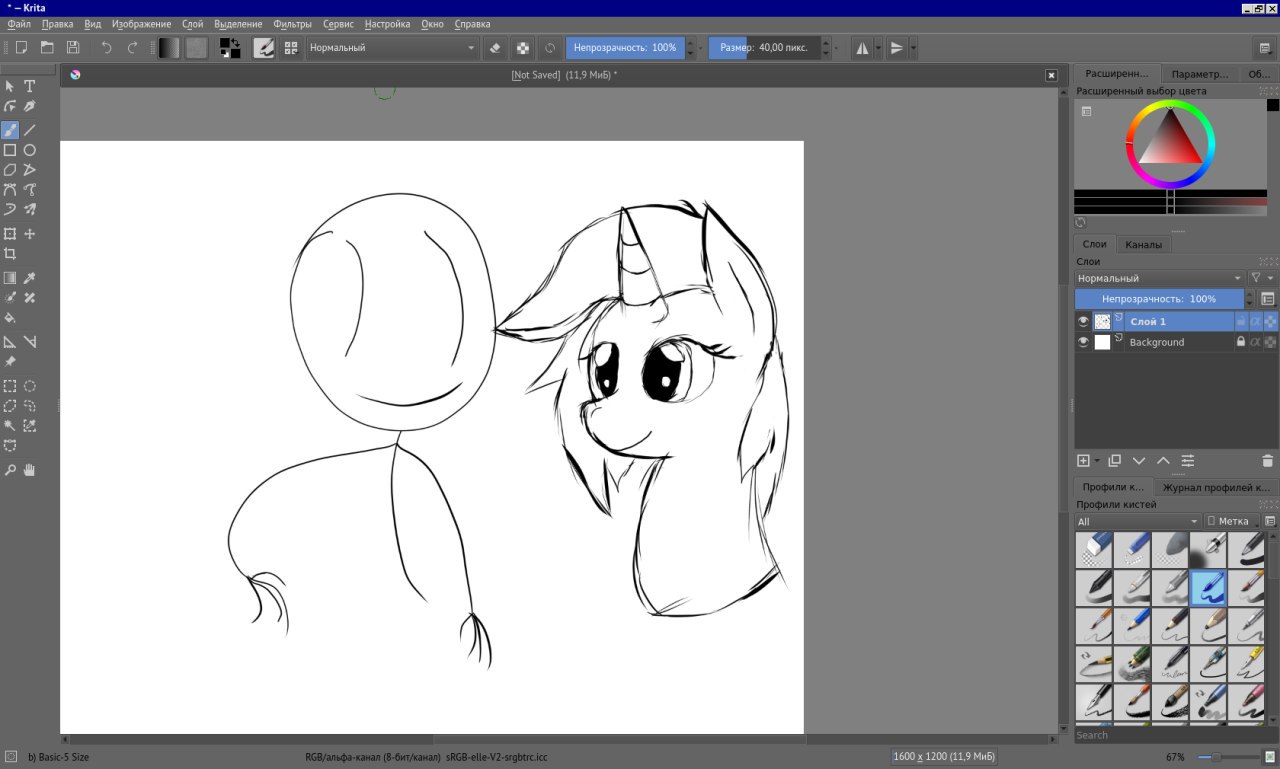
Task: Click the Redo arrow in the toolbar
Action: click(x=132, y=47)
